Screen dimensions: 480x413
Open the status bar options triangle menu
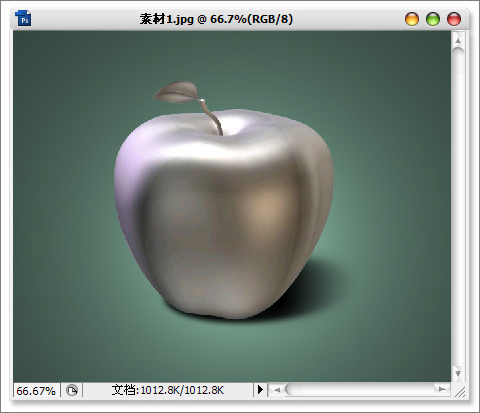(x=260, y=389)
